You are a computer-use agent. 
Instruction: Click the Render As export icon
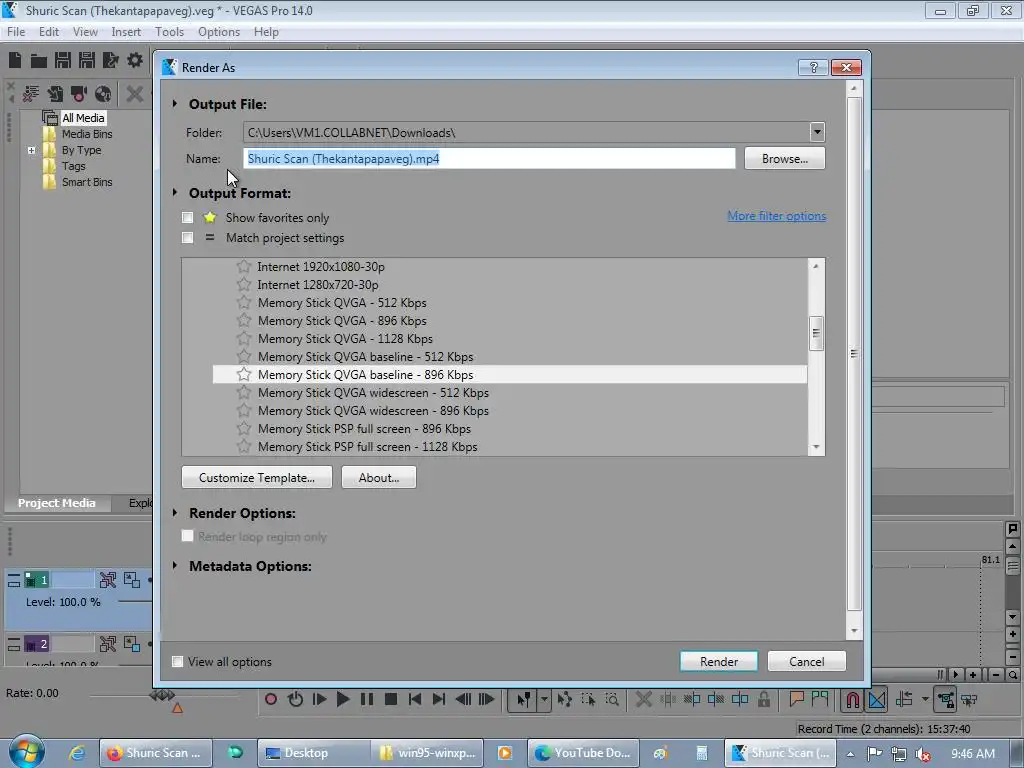click(110, 61)
